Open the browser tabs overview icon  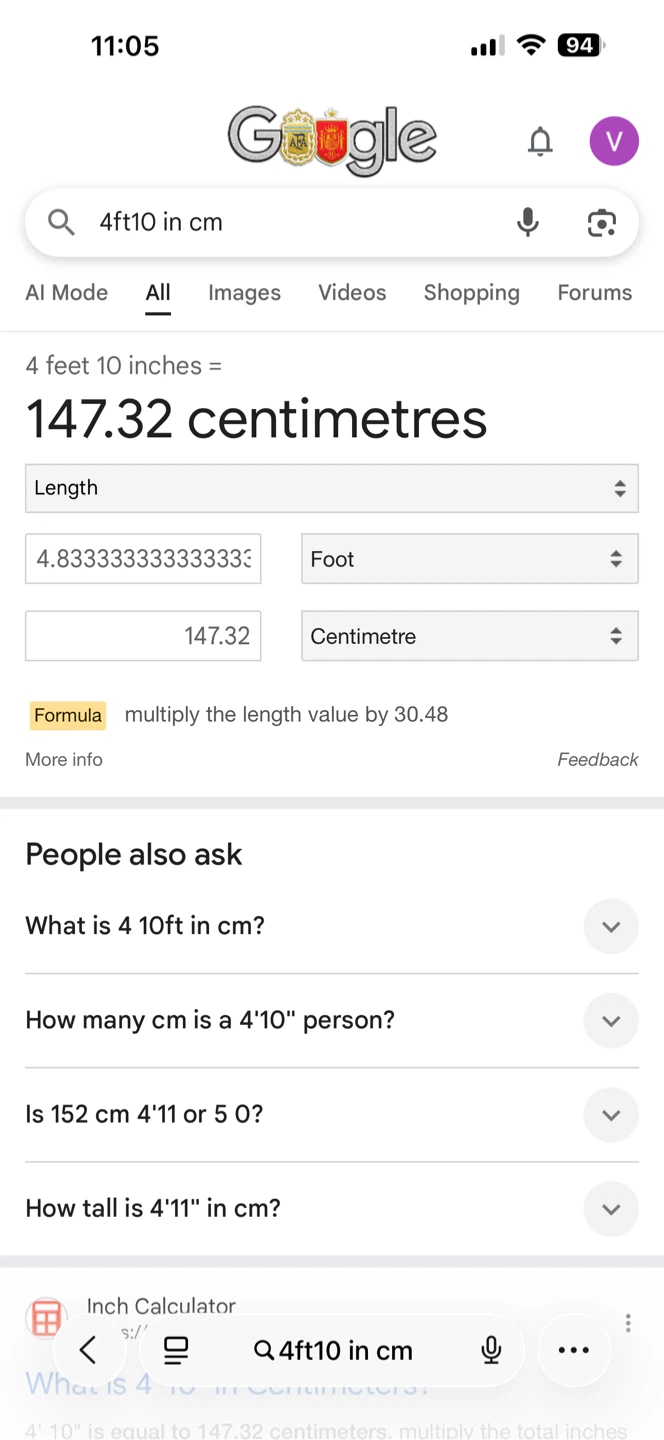point(176,1350)
